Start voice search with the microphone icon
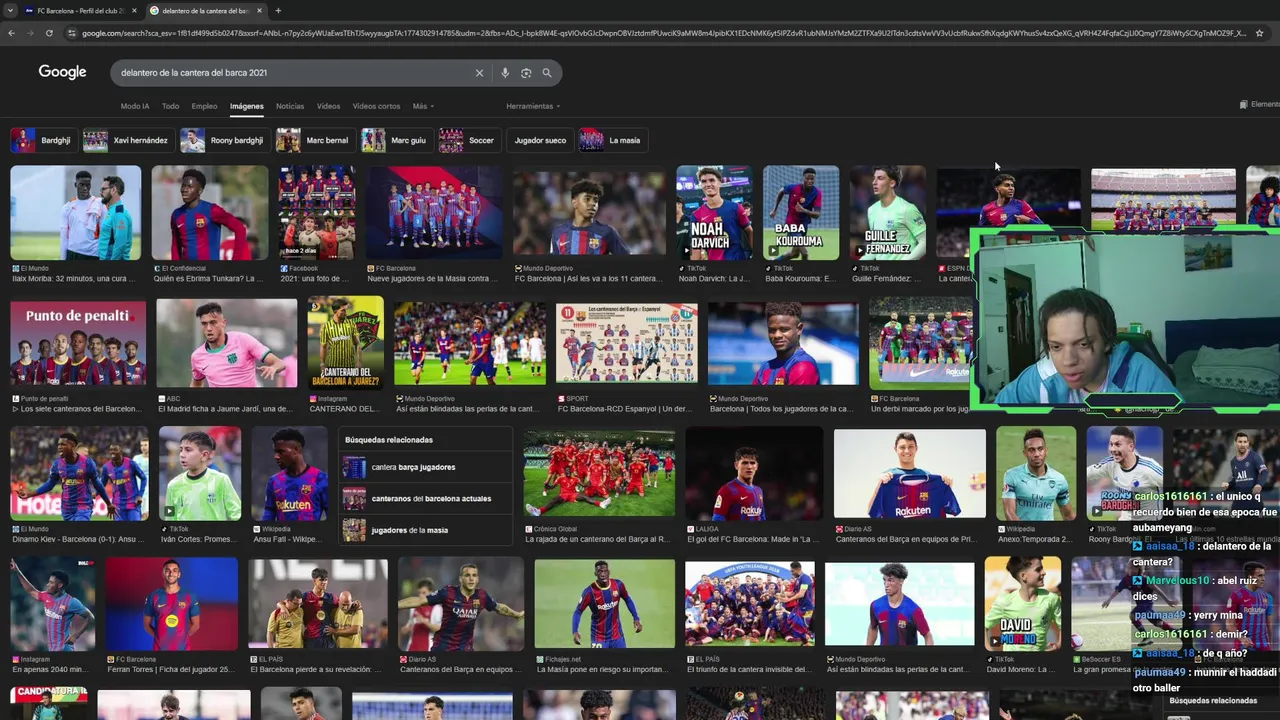Screen dimensions: 1280x720 click(505, 73)
